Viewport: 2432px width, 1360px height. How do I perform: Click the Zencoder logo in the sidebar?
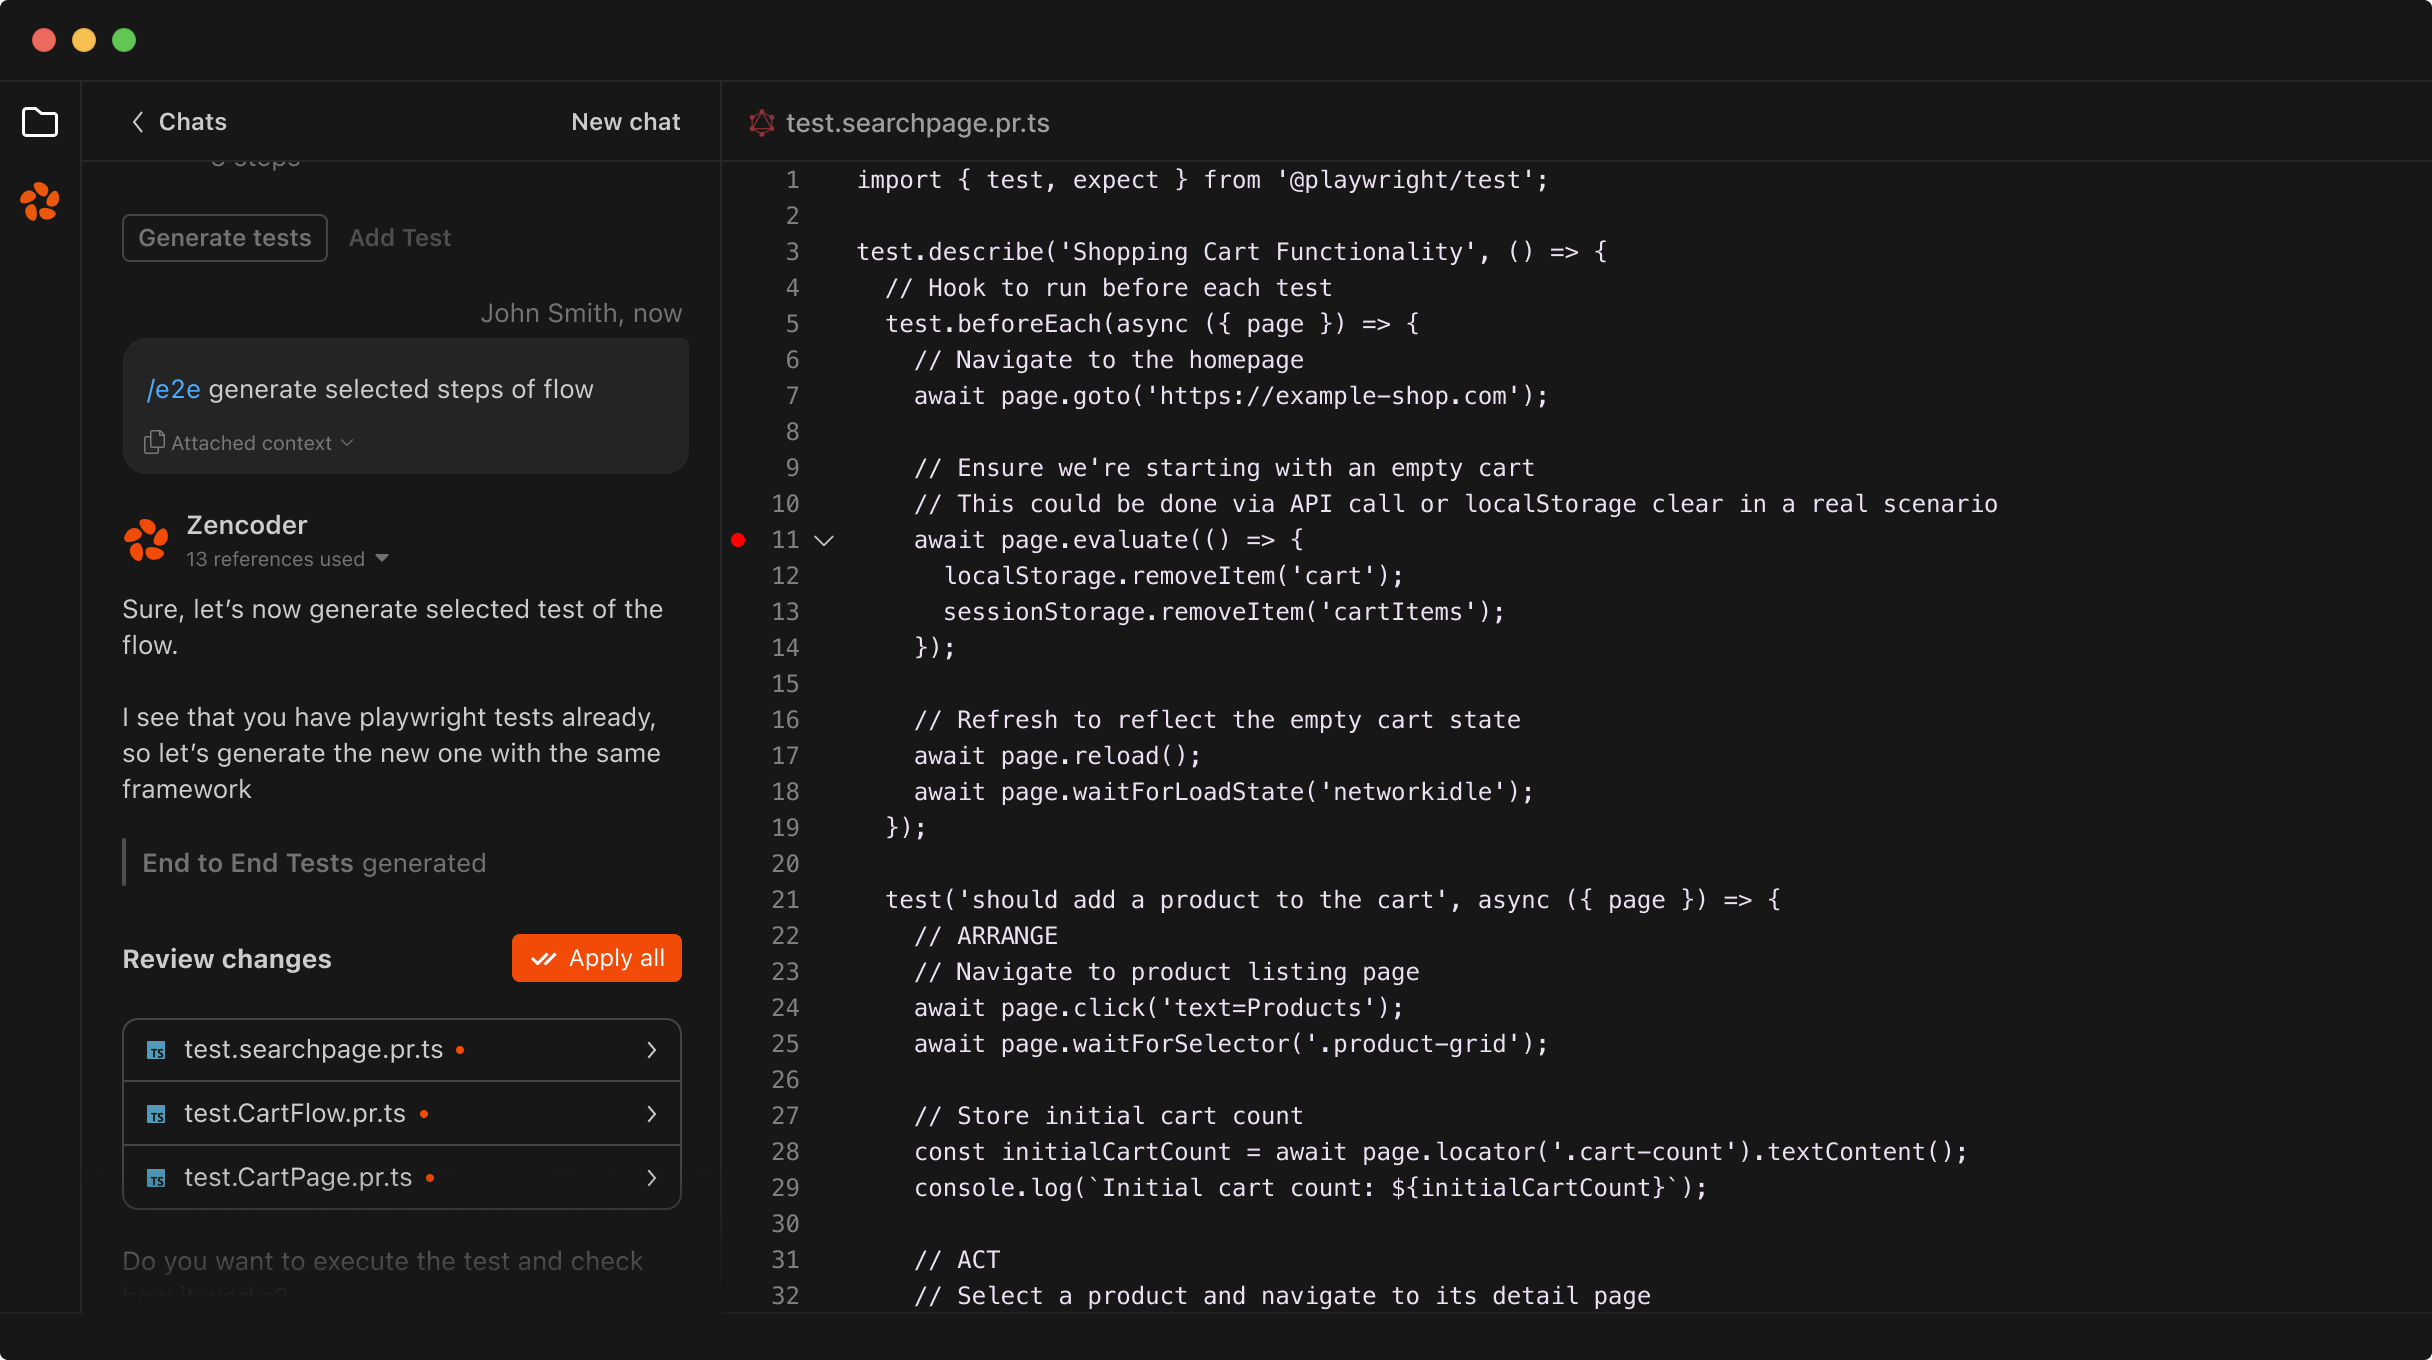click(40, 203)
